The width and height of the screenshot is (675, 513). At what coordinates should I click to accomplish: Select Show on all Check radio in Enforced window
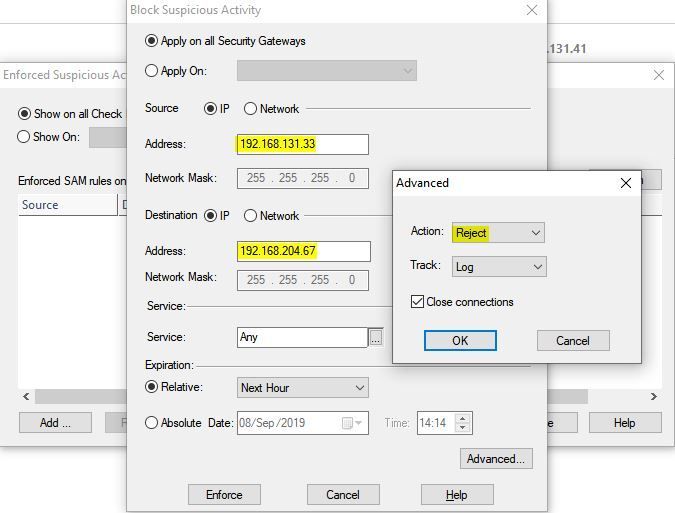pyautogui.click(x=24, y=114)
